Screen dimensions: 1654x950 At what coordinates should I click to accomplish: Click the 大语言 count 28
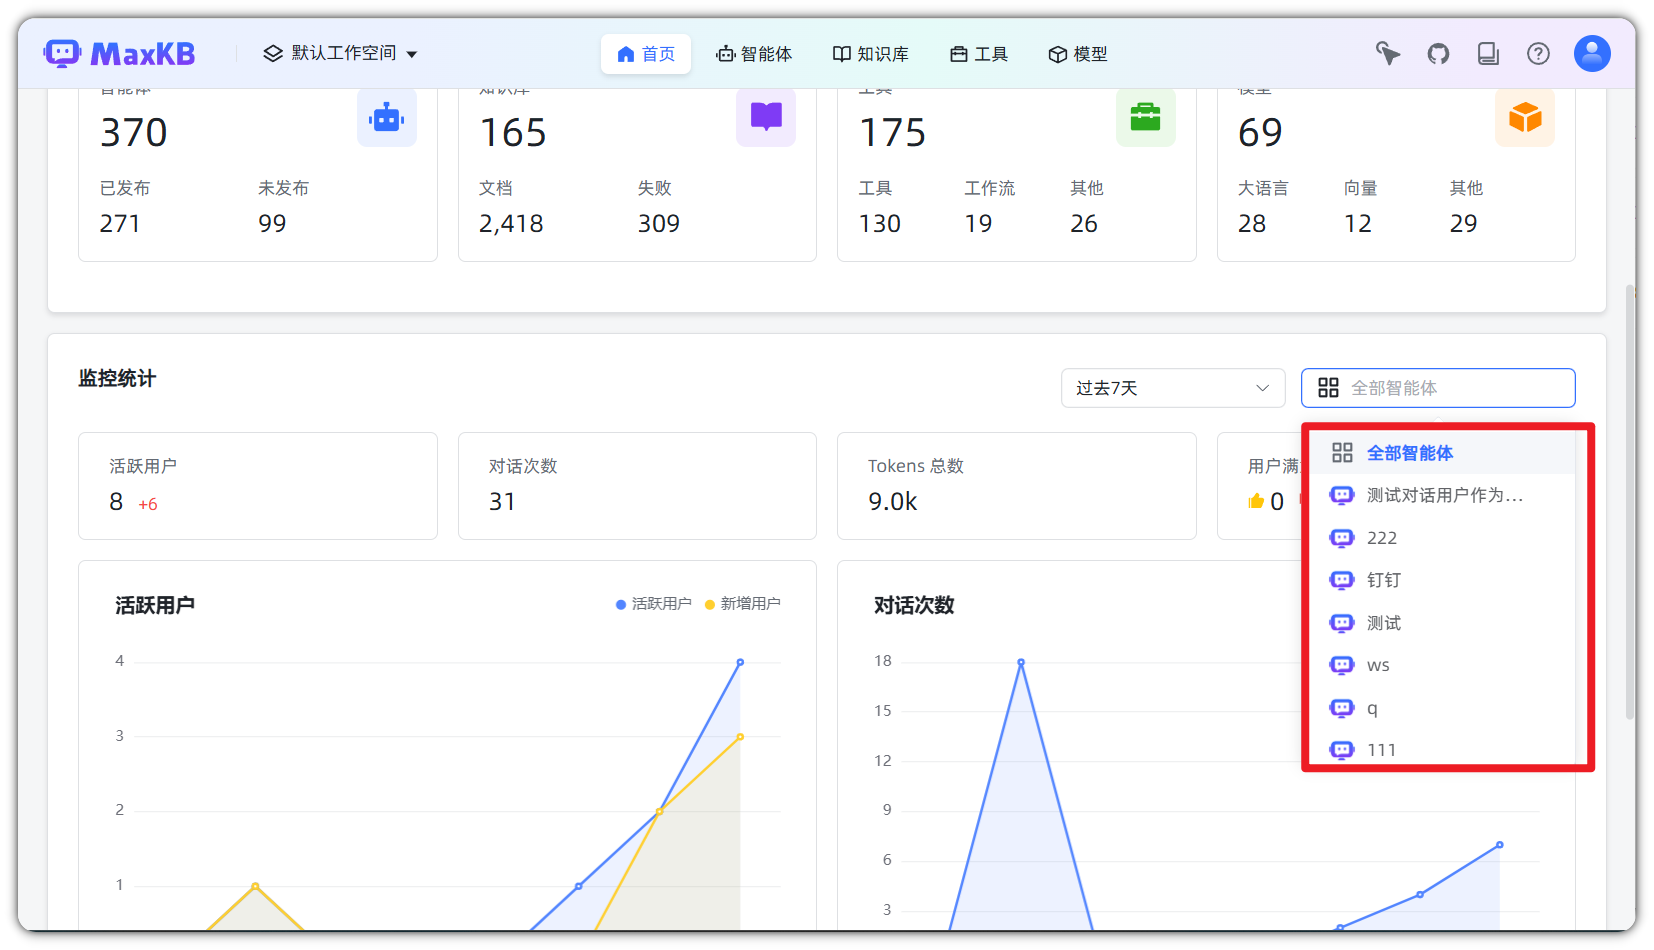point(1252,223)
